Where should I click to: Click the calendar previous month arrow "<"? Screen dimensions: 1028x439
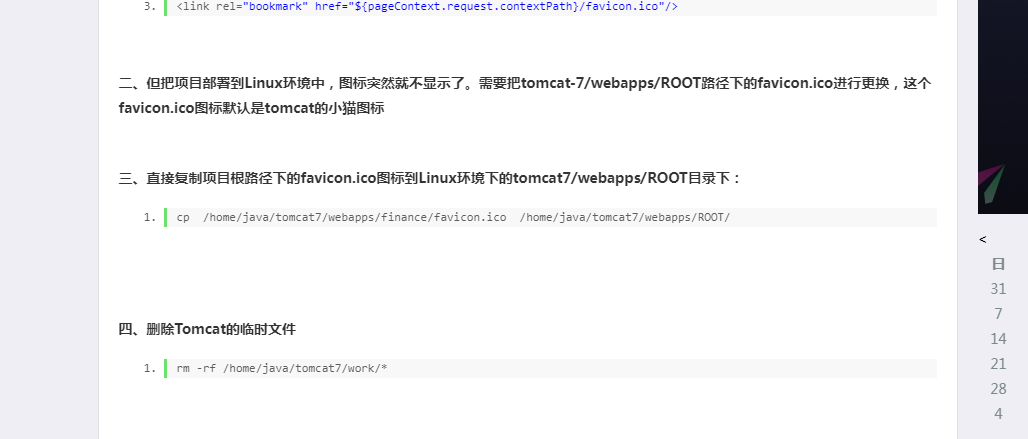[x=983, y=240]
